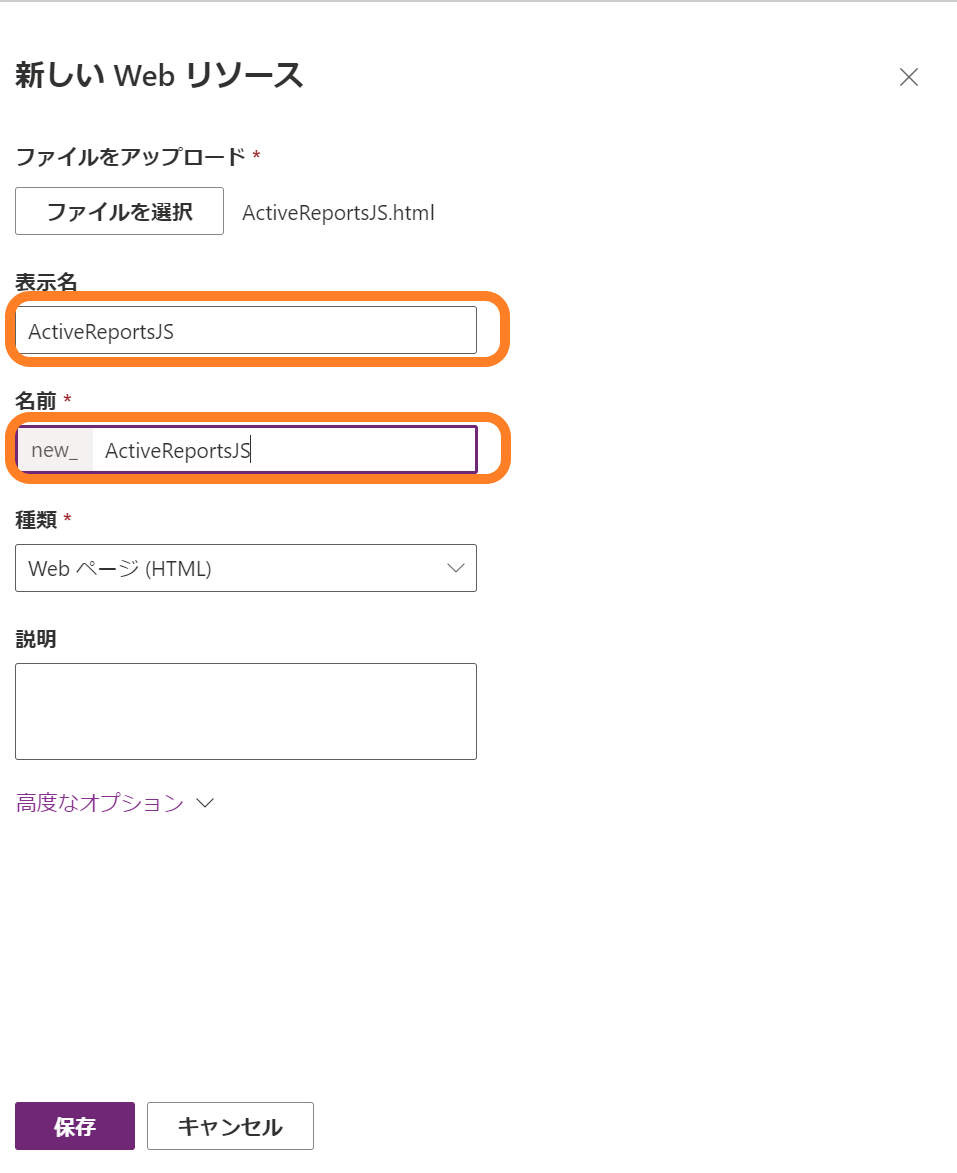The height and width of the screenshot is (1173, 957).
Task: Click the 新しい Web リソース heading
Action: [x=159, y=76]
